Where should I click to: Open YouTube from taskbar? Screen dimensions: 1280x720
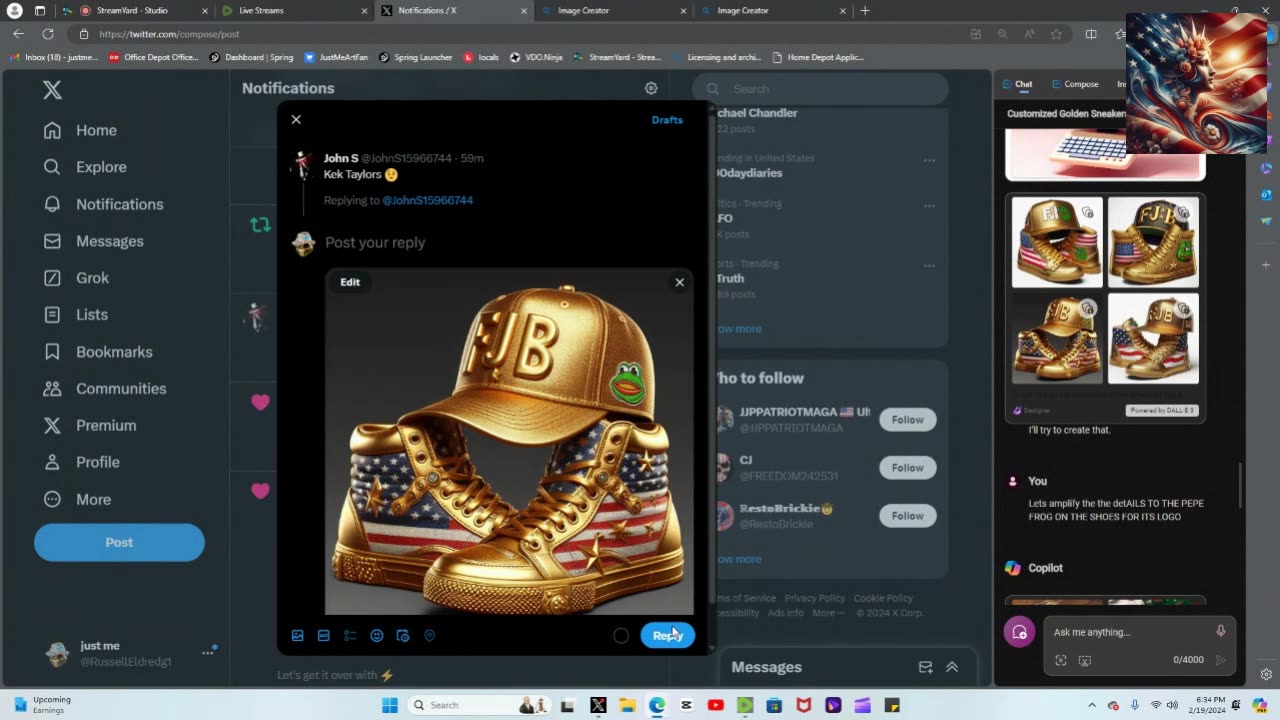(x=715, y=705)
